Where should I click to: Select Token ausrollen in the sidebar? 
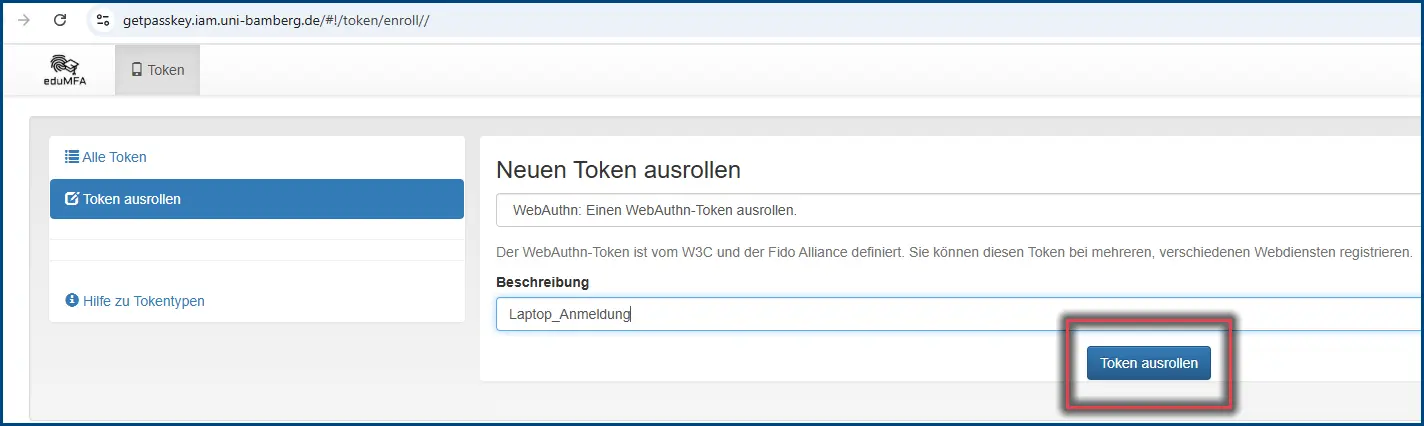click(x=257, y=199)
